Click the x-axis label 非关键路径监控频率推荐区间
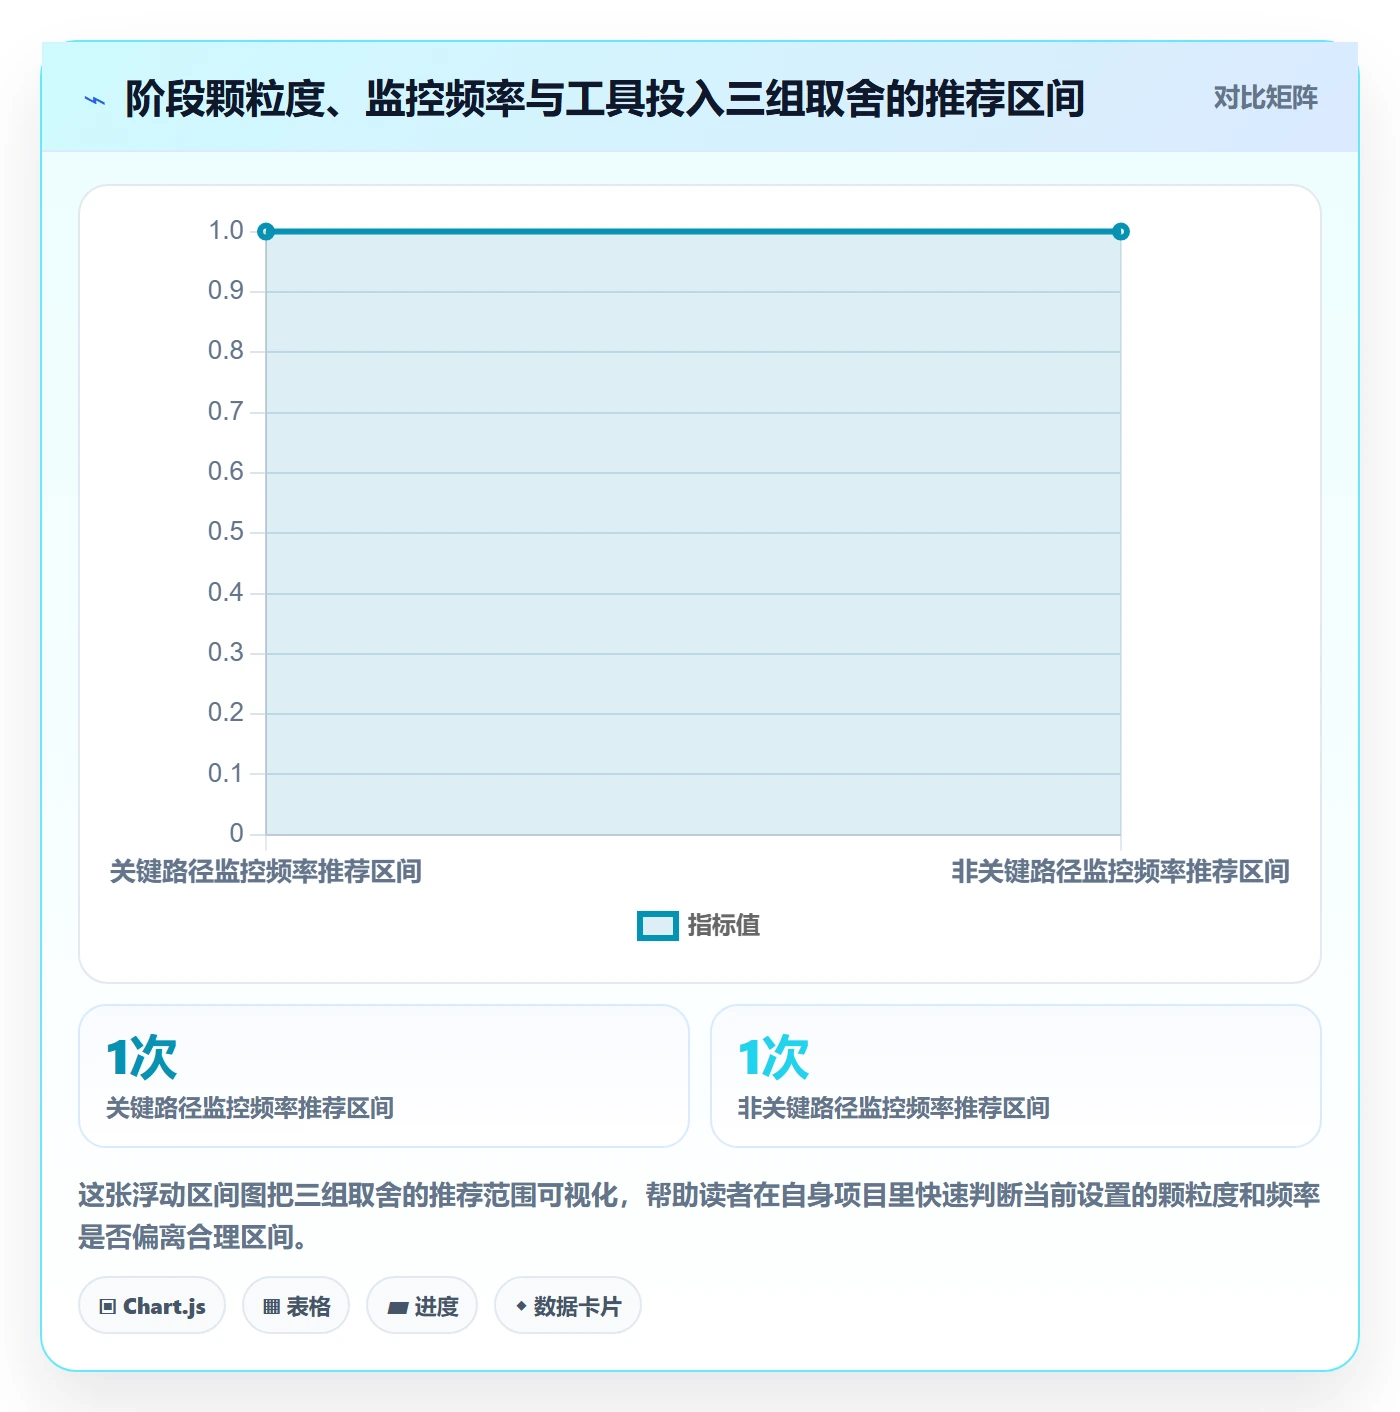Screen dimensions: 1400x1412 tap(1121, 872)
